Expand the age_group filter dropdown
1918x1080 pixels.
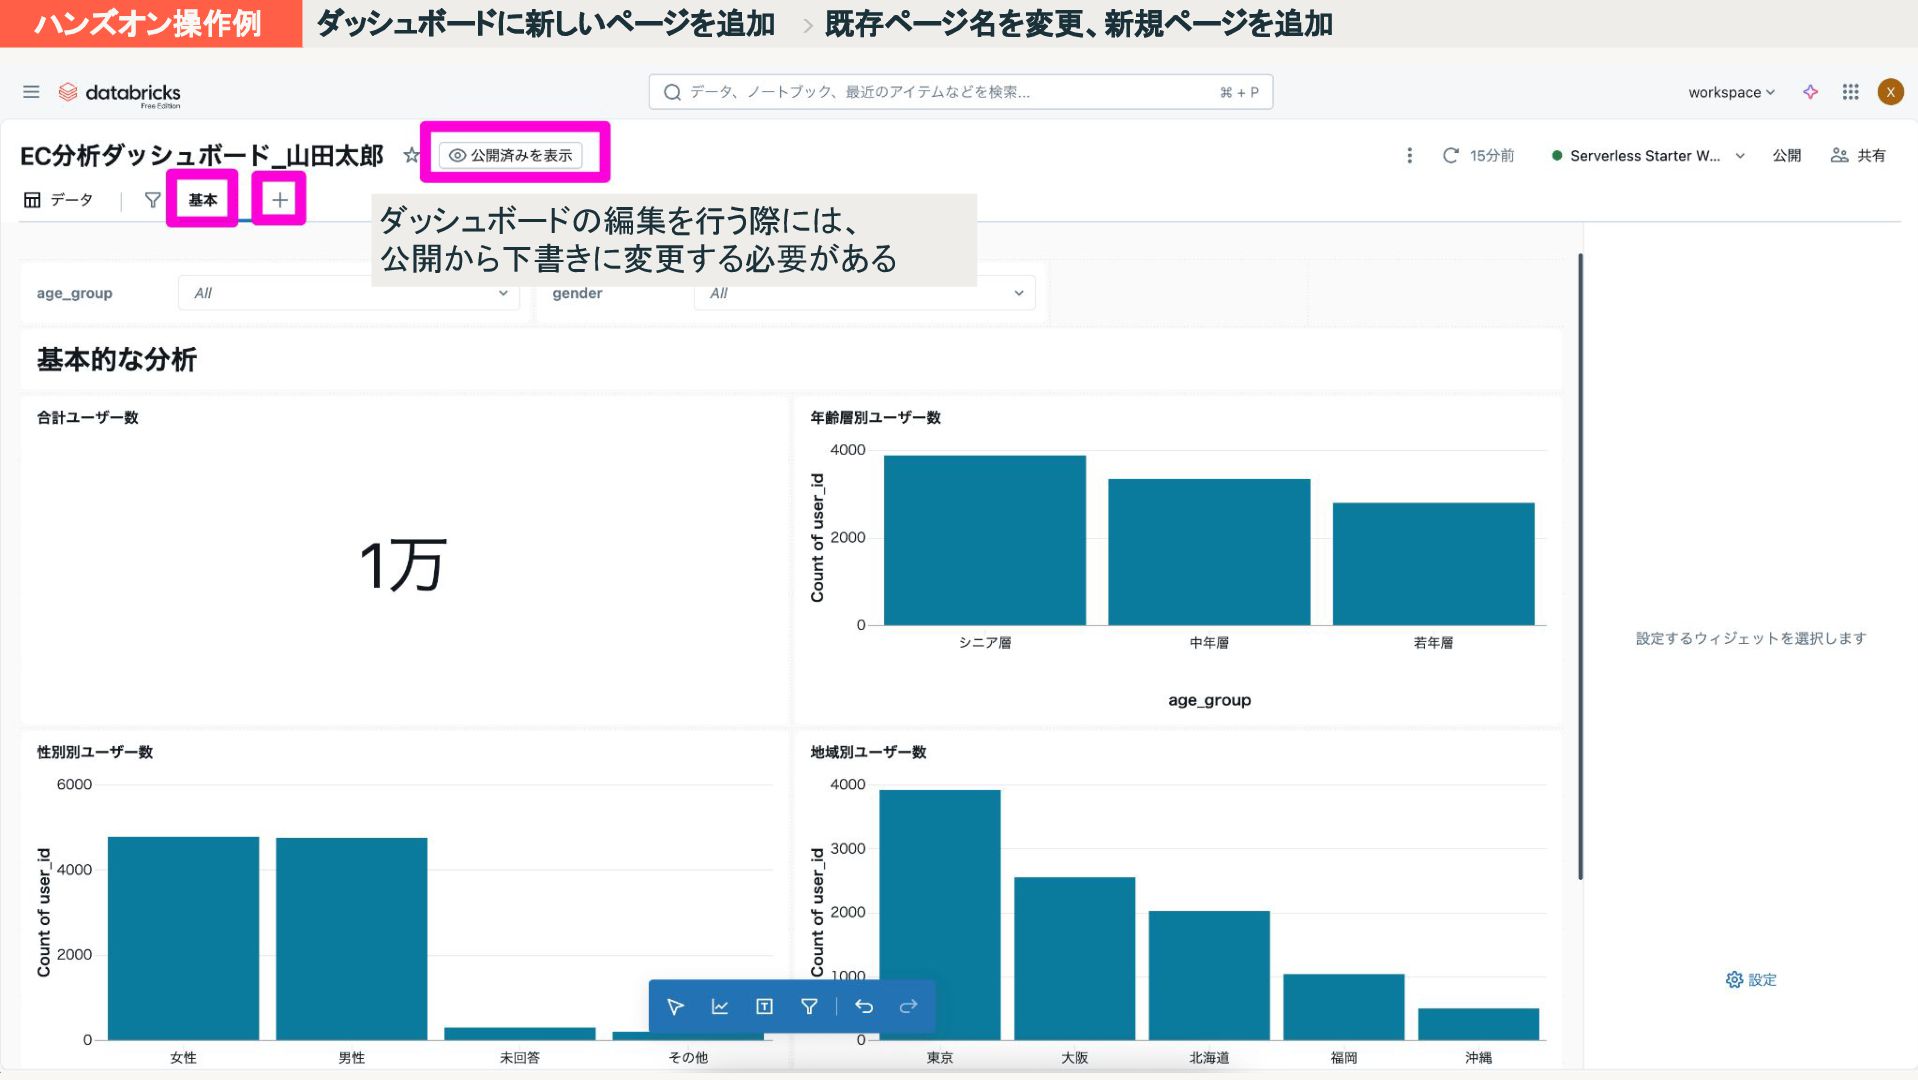[348, 293]
